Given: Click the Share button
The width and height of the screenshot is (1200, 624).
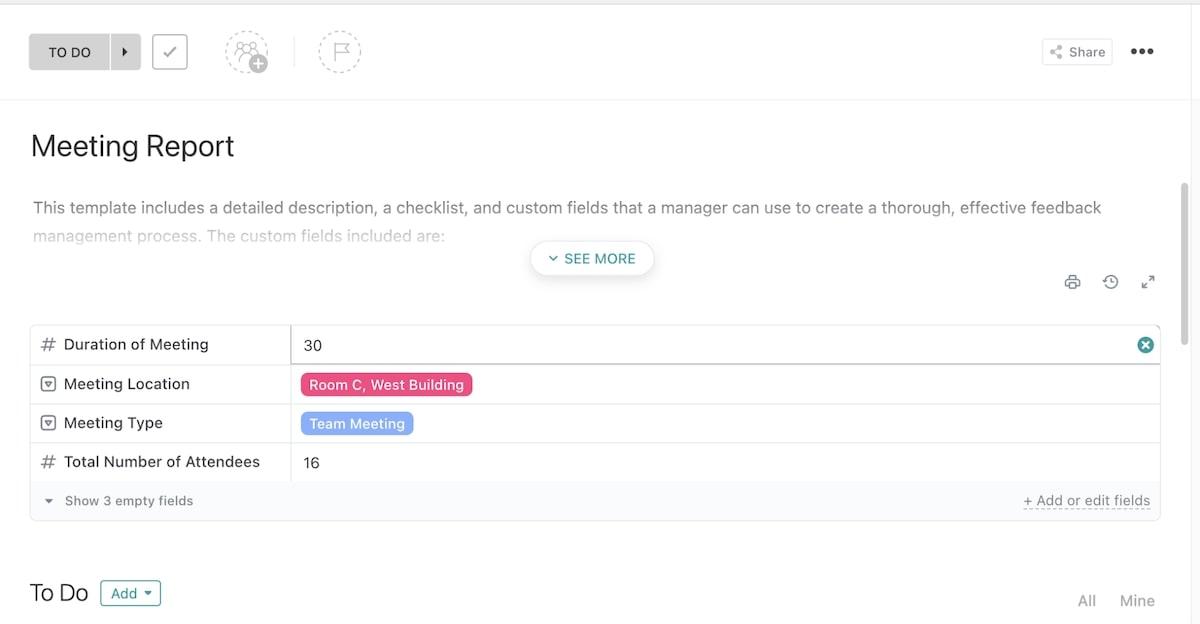Looking at the screenshot, I should click(x=1077, y=52).
